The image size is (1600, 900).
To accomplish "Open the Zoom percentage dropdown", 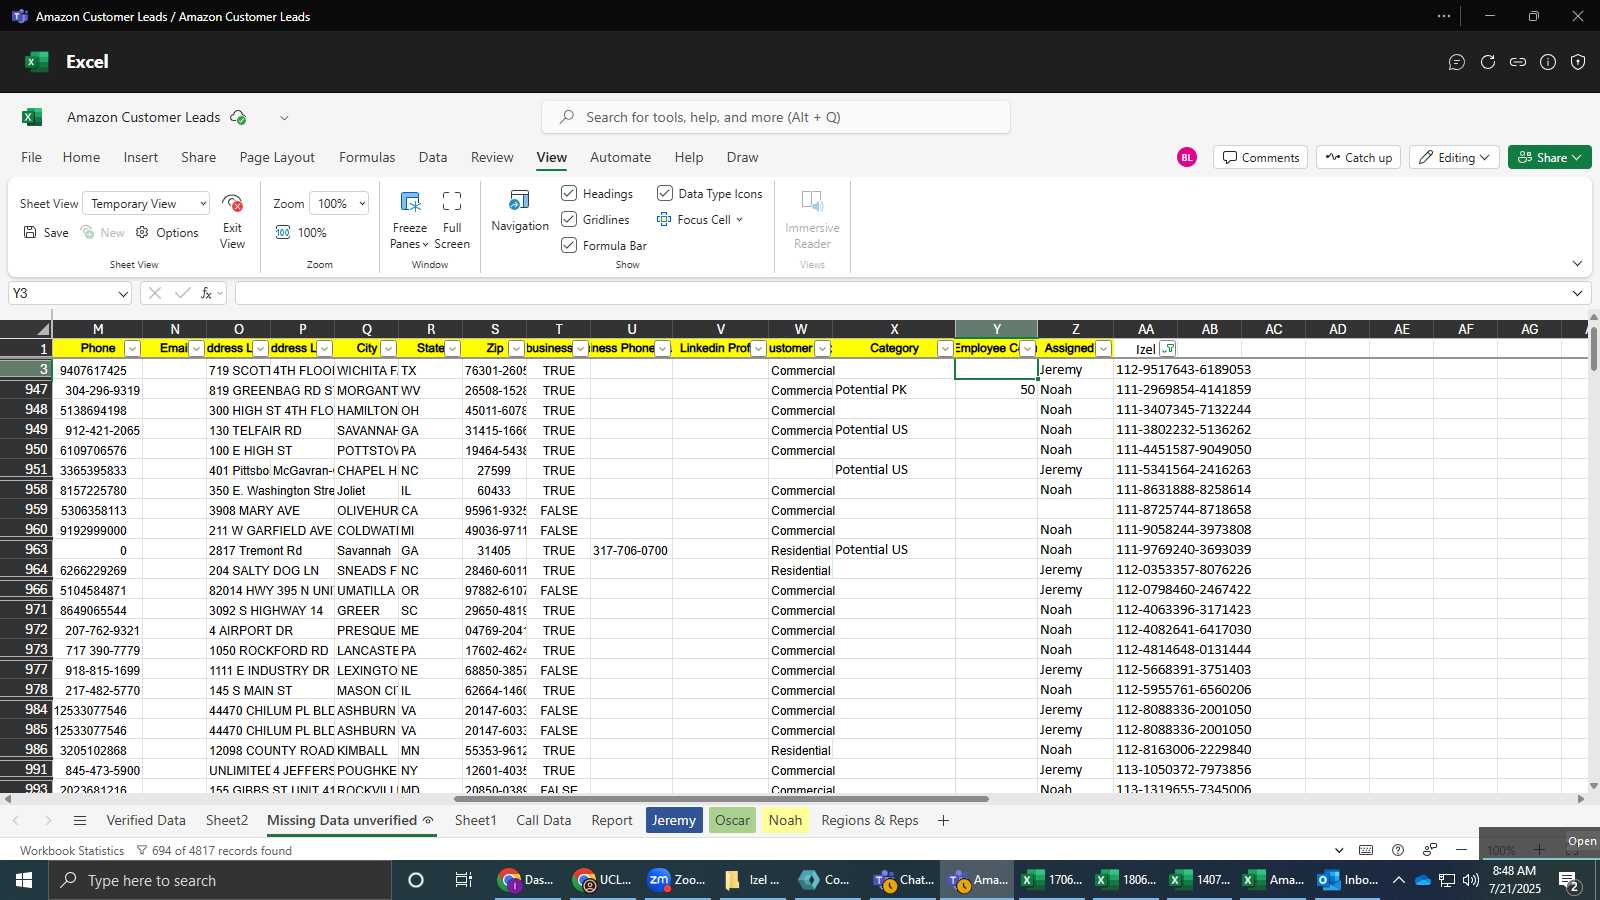I will (339, 203).
